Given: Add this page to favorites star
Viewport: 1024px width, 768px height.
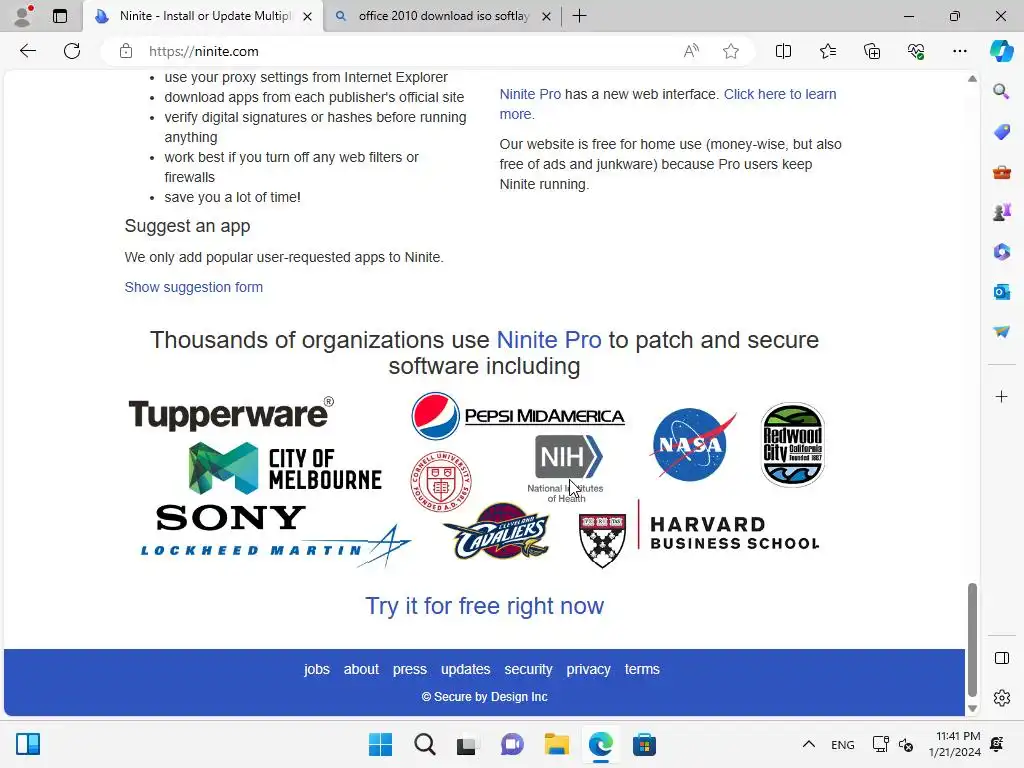Looking at the screenshot, I should (x=731, y=51).
